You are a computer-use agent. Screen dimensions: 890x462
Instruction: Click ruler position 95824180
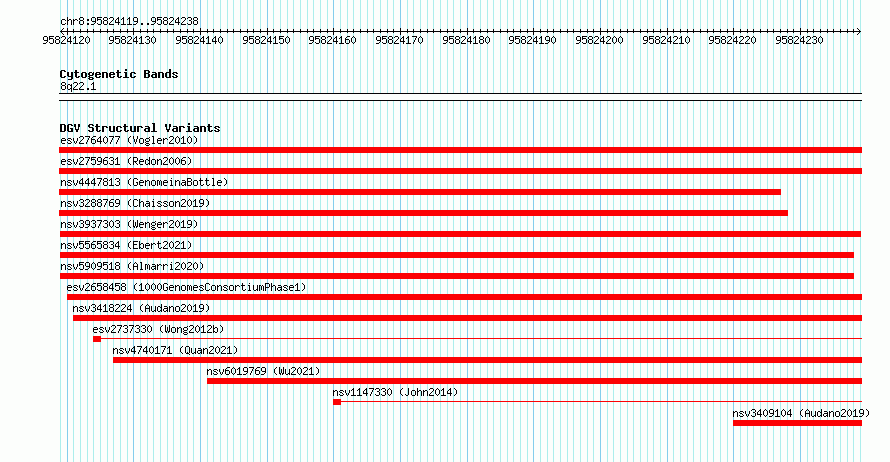pos(467,40)
